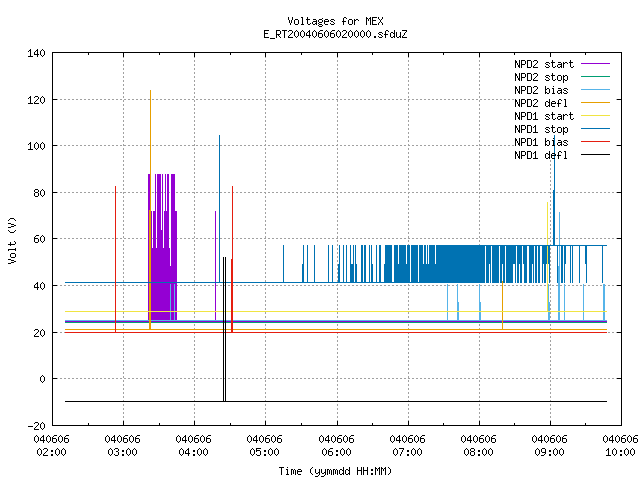Image resolution: width=640 pixels, height=480 pixels.
Task: Click the y-axis tick value -20
Action: (36, 426)
